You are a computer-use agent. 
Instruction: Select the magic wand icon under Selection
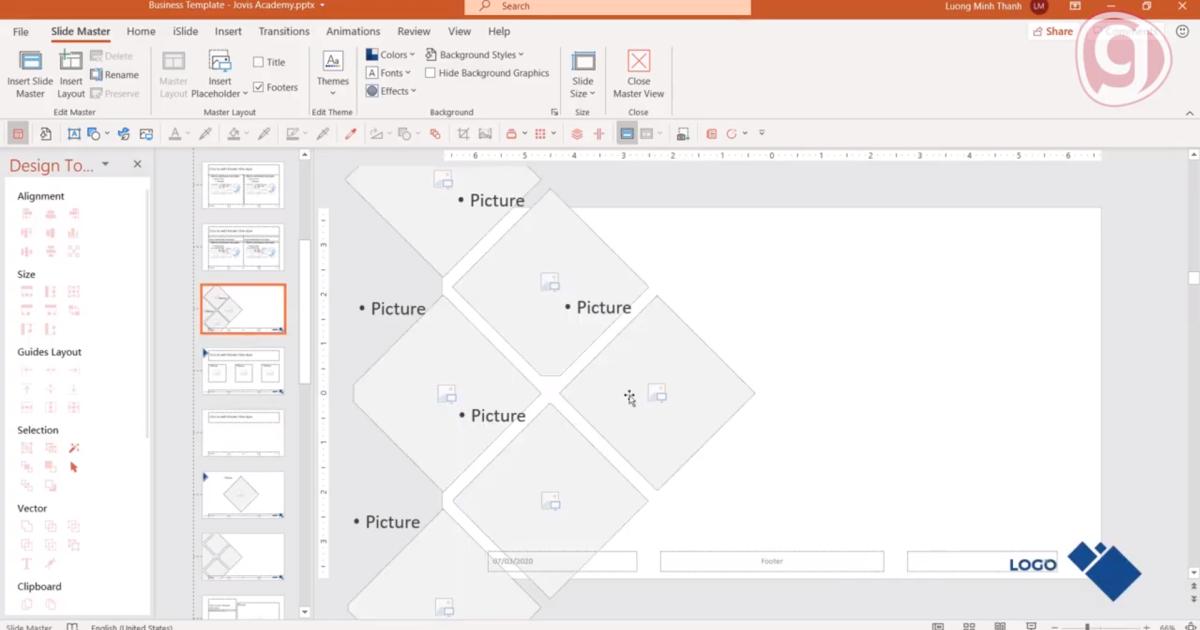point(73,447)
